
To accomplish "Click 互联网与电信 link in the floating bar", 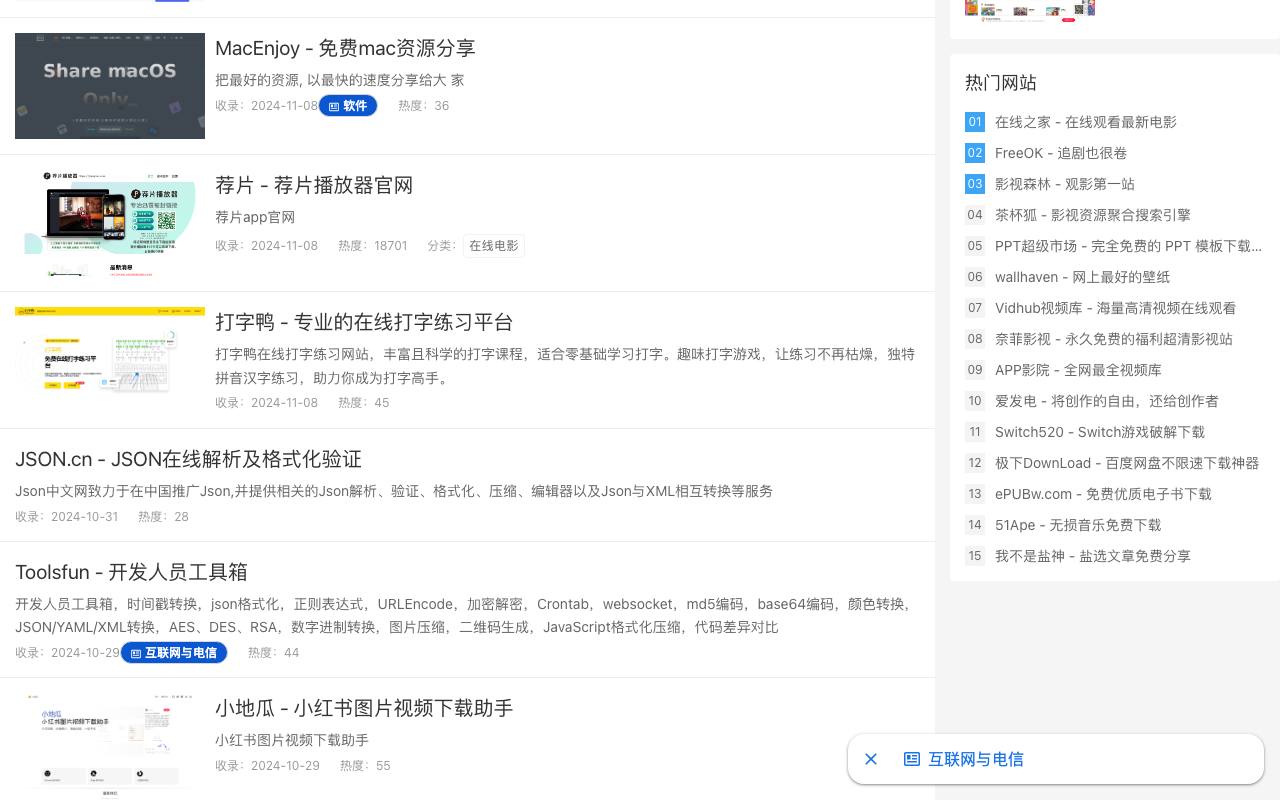I will [x=975, y=759].
